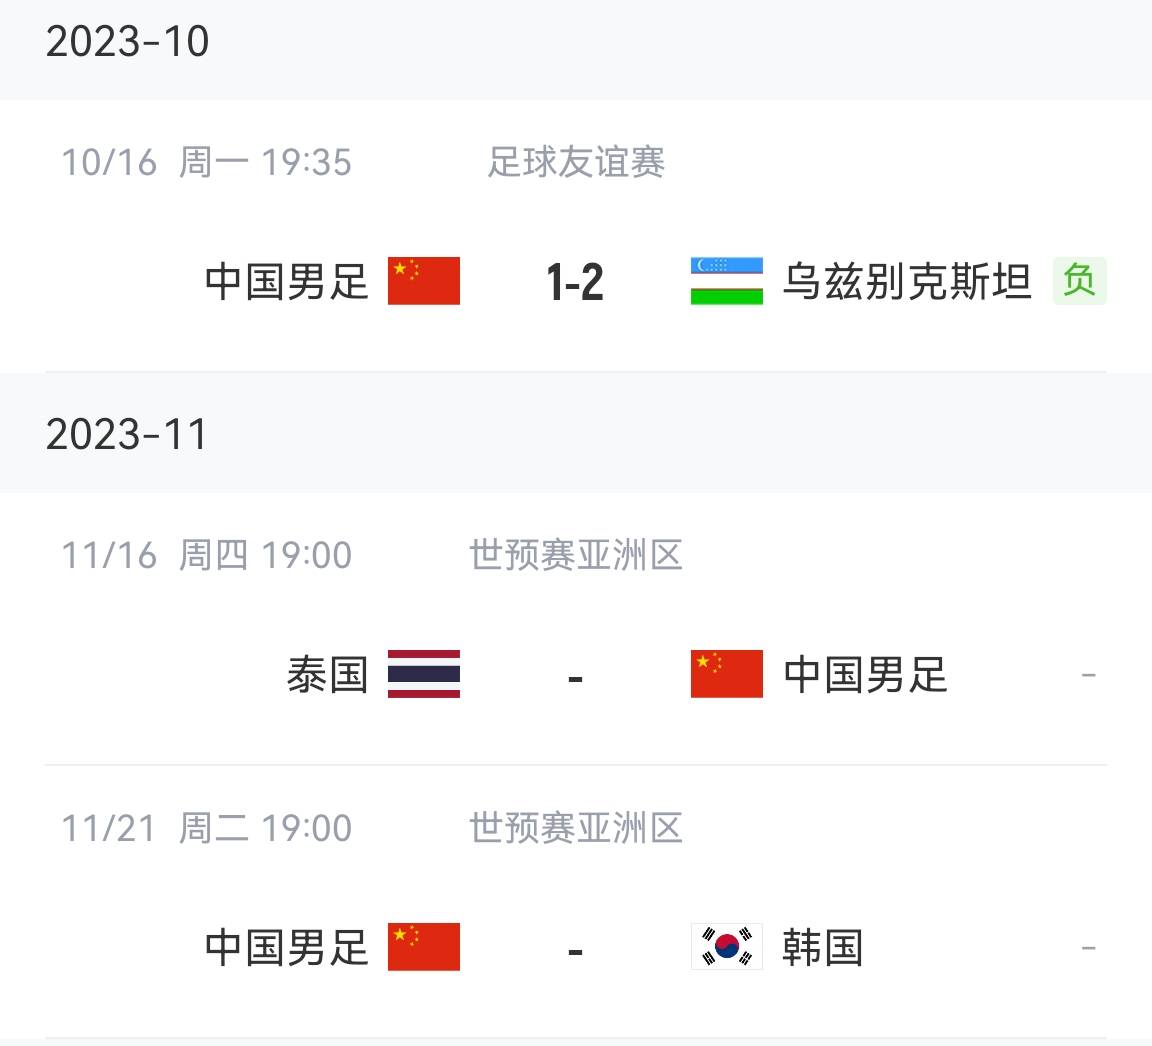
Task: Click the South Korea flag icon
Action: [727, 947]
